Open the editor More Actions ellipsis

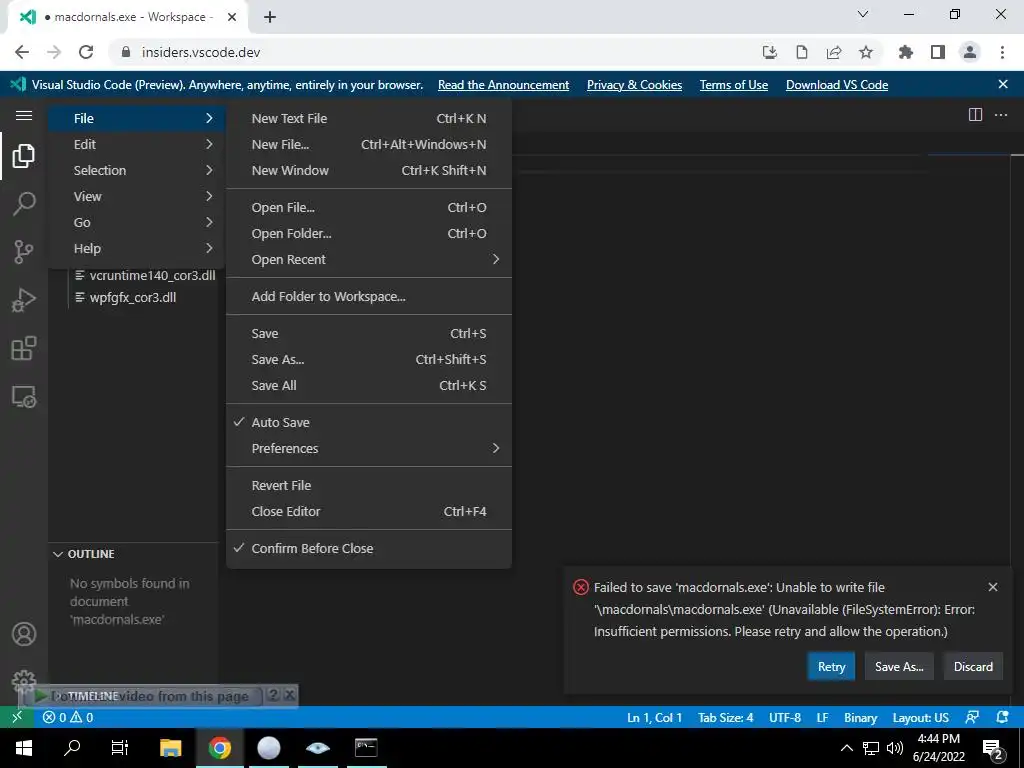point(1000,115)
